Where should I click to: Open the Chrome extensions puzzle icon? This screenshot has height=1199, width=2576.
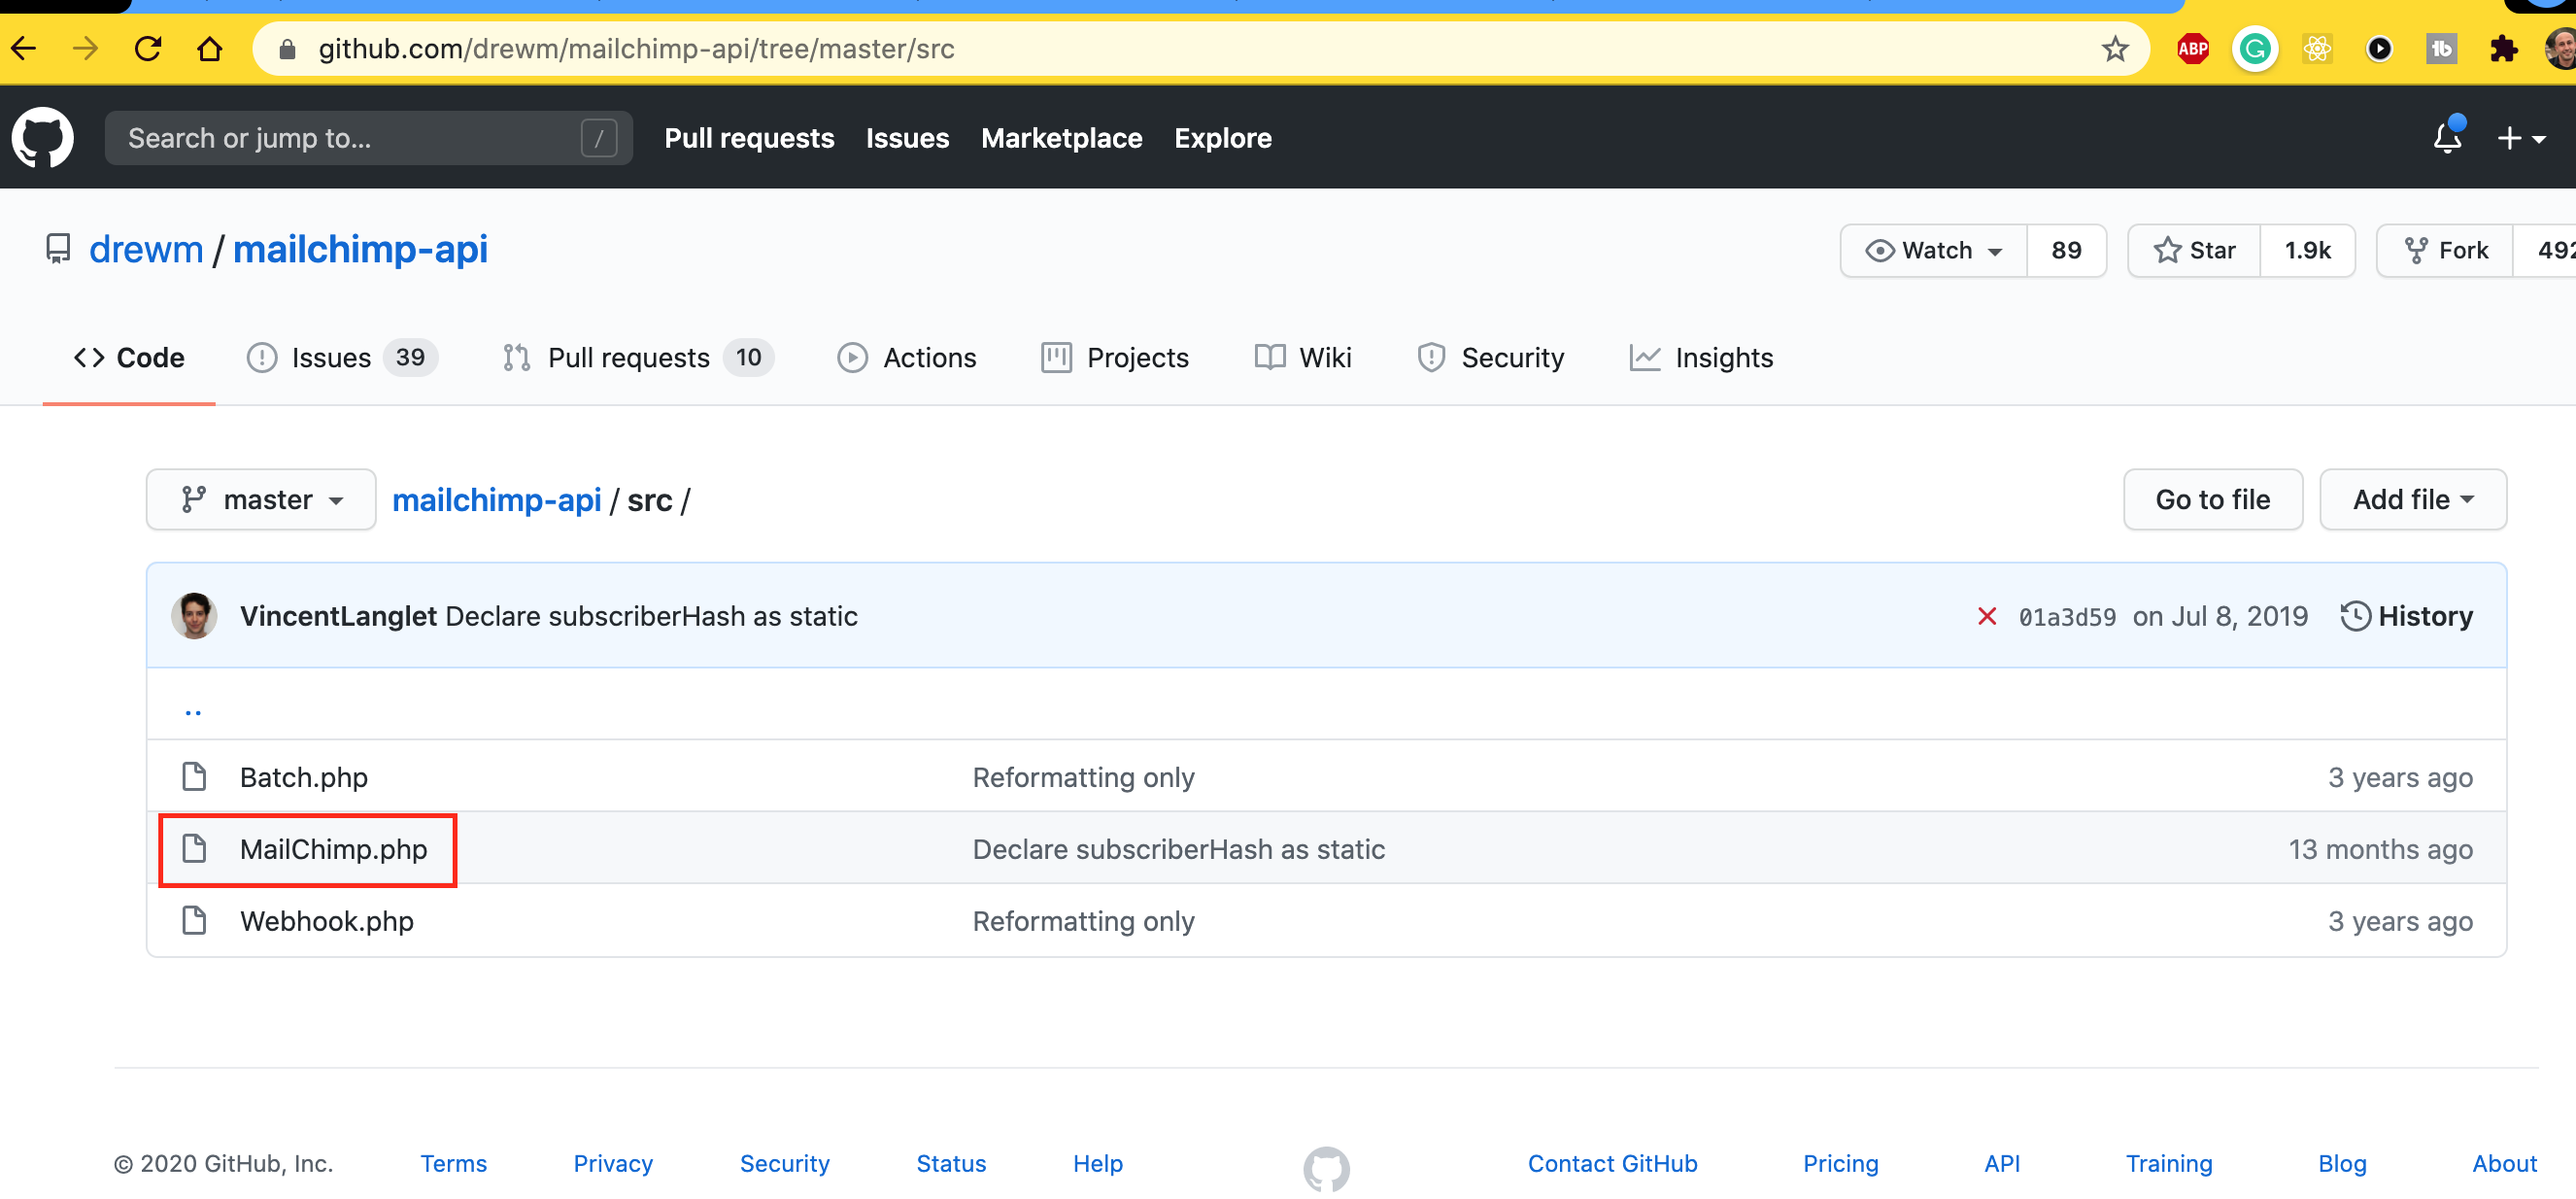coord(2503,49)
